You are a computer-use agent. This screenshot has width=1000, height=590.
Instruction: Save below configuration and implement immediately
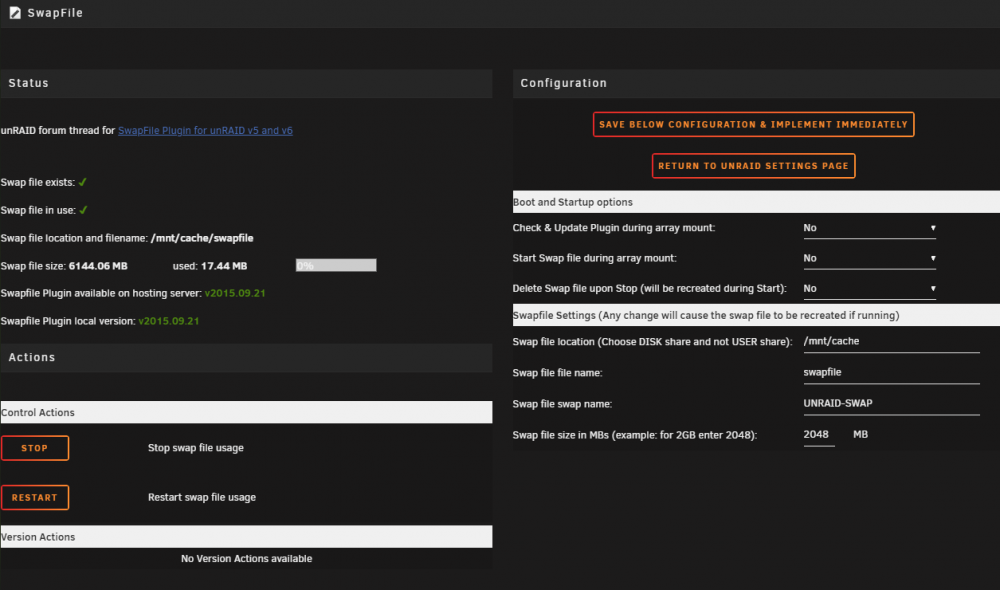pyautogui.click(x=753, y=124)
